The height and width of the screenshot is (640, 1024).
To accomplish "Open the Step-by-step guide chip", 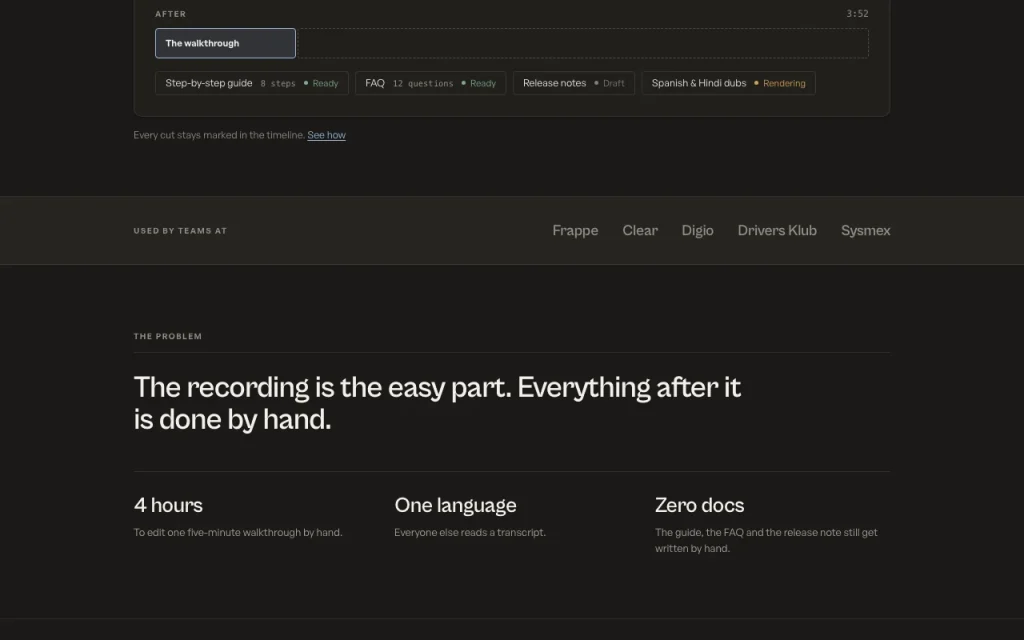I will point(251,83).
